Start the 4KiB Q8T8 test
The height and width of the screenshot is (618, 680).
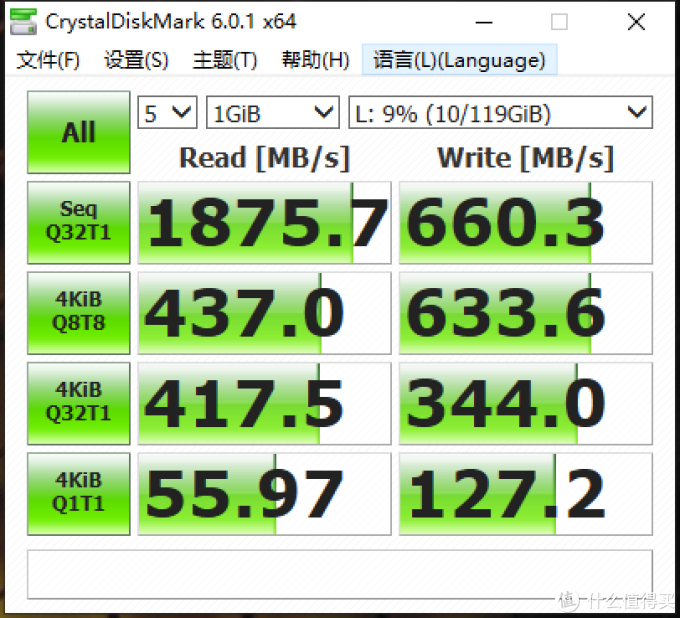(78, 313)
